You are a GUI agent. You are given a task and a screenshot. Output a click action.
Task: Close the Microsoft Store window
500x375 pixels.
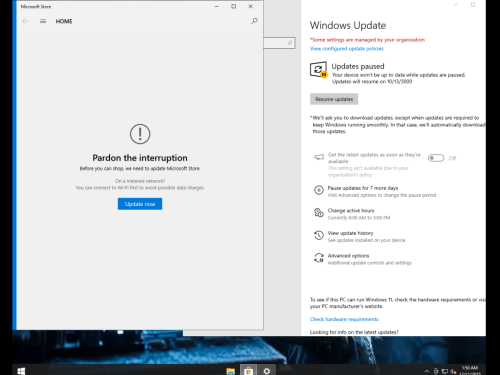point(251,6)
